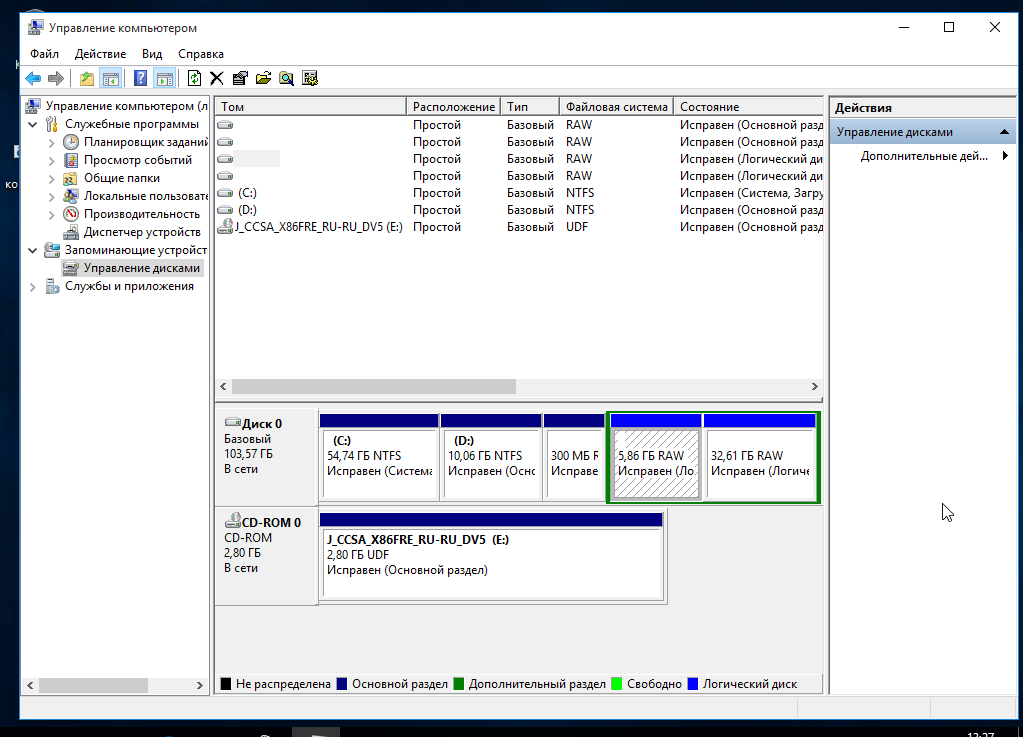Collapse the Служебные программы tree node
1023x737 pixels.
(33, 125)
